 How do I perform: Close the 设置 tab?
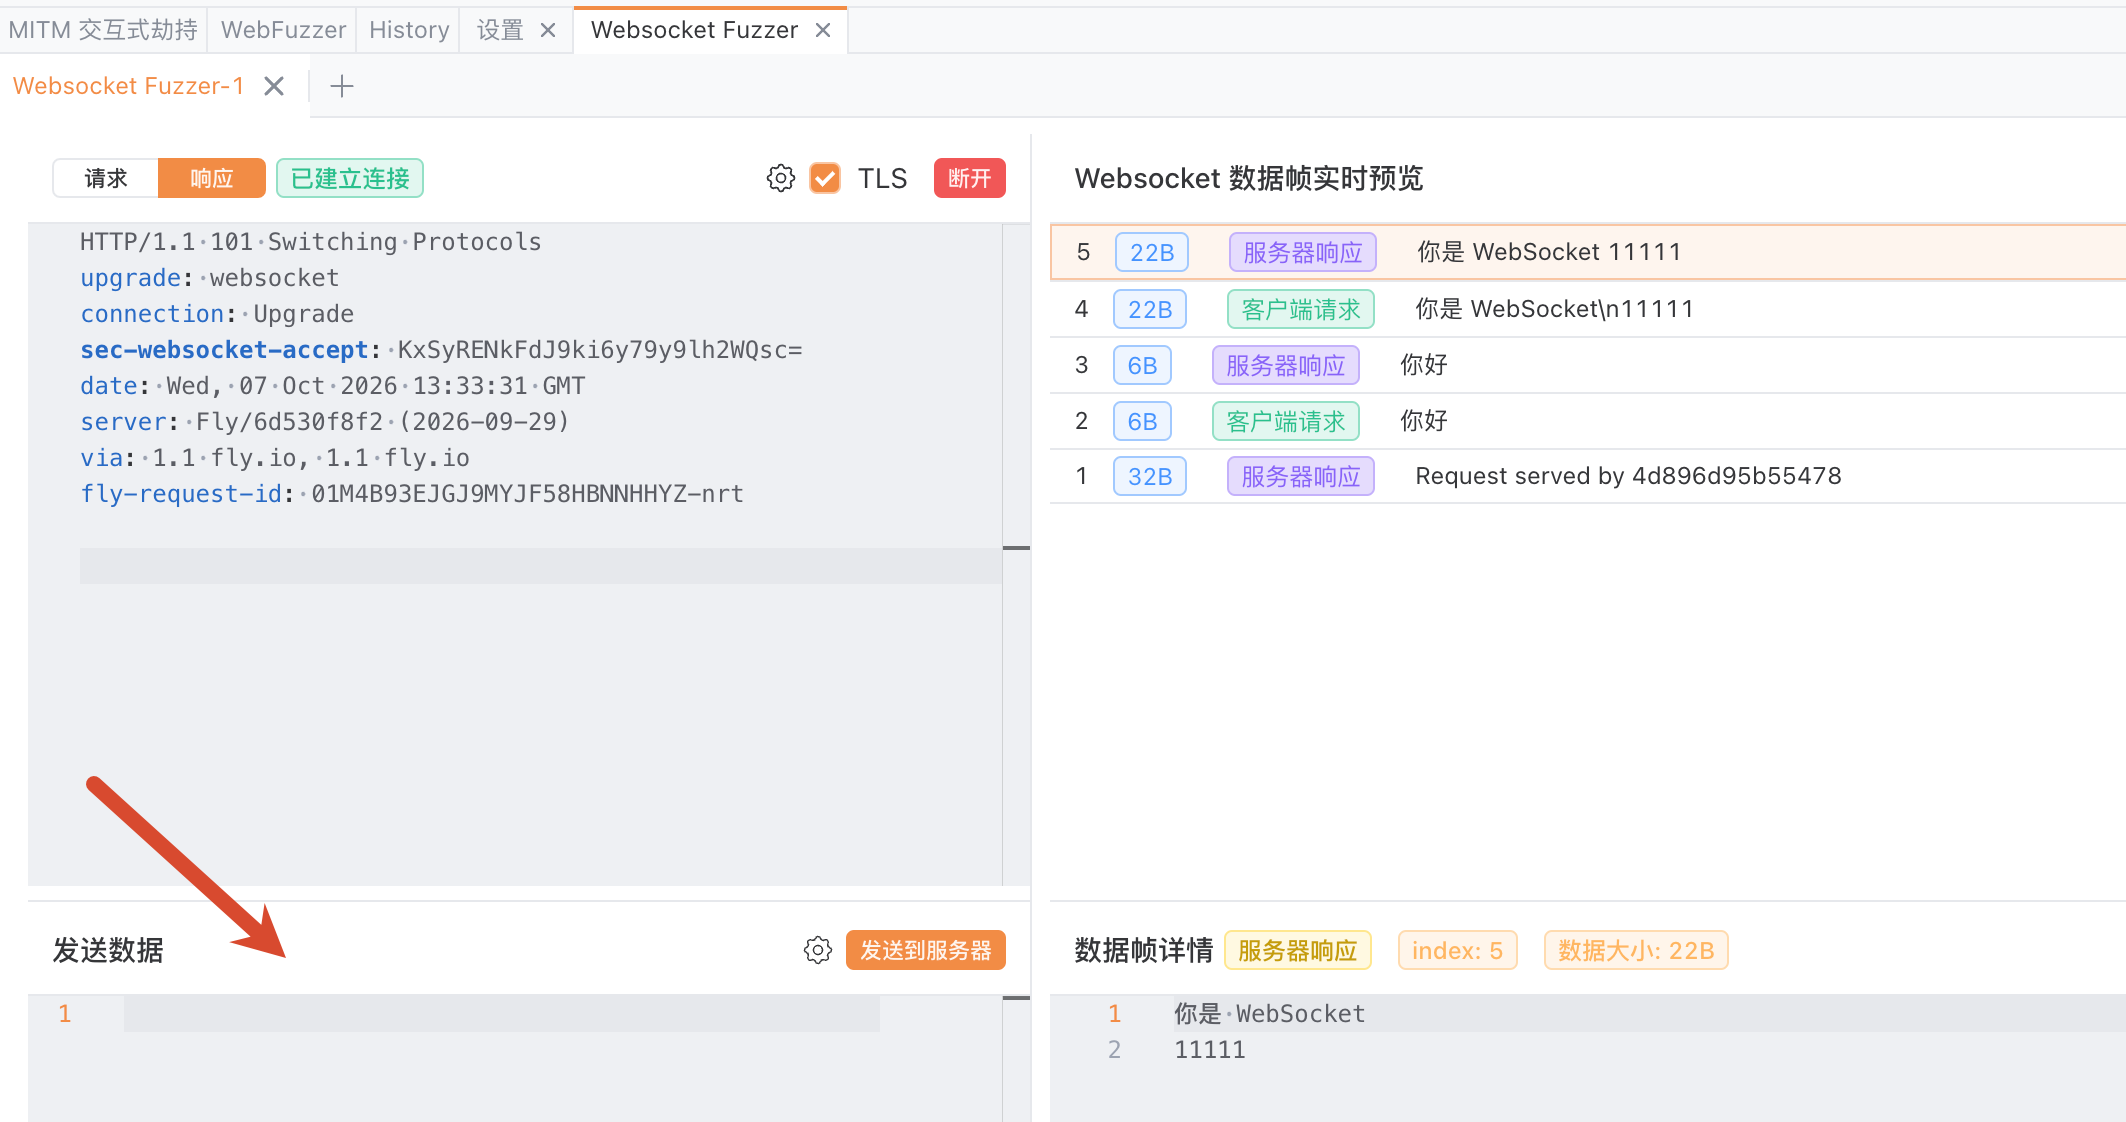pos(548,30)
